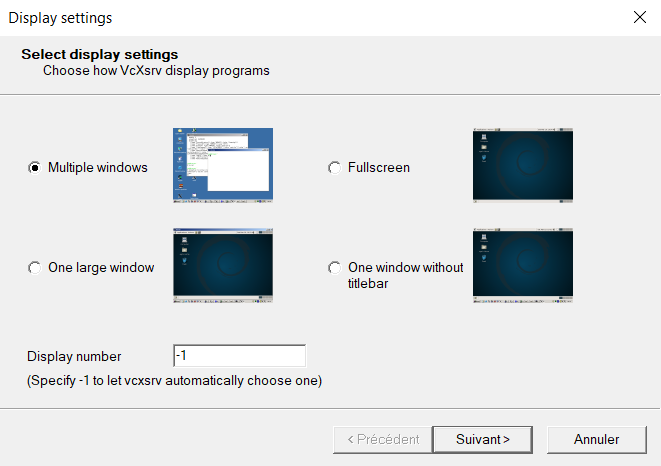
Task: Click the "One window without titlebar" label text
Action: [x=405, y=275]
